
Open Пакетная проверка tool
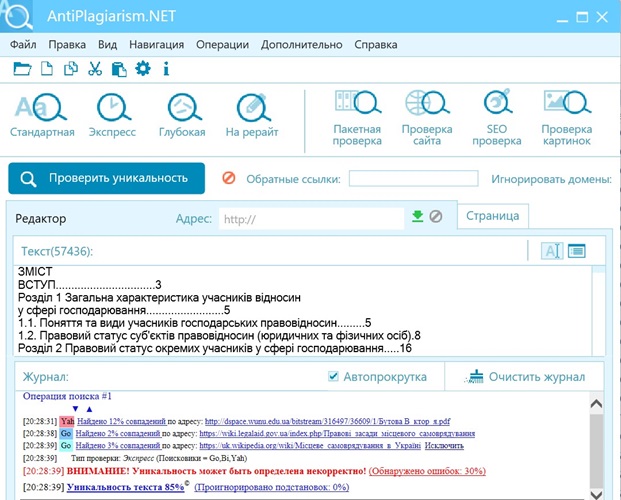tap(357, 118)
